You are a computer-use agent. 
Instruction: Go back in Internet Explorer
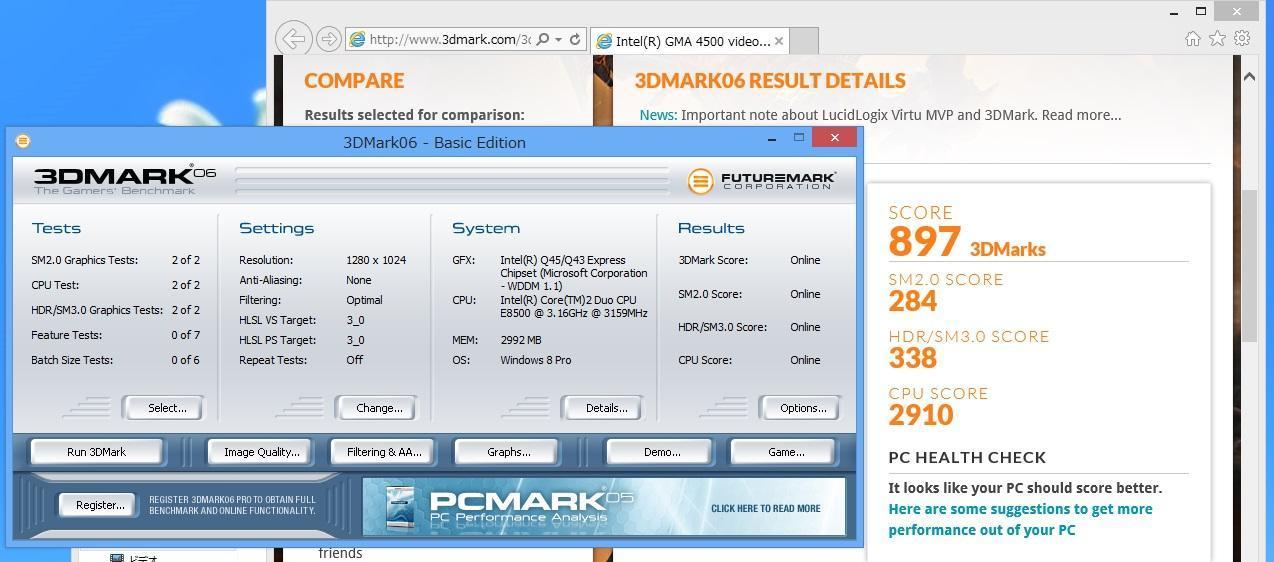pos(293,39)
